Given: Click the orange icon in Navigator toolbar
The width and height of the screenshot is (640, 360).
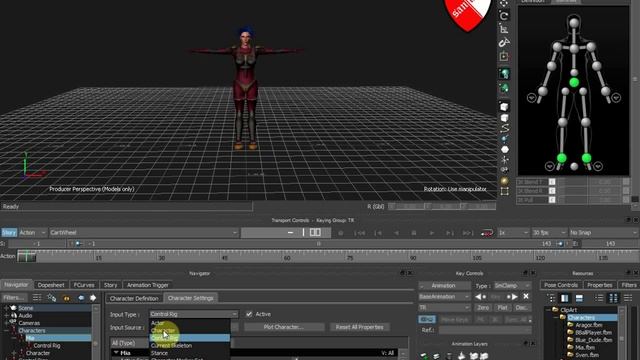Looking at the screenshot, I should (x=66, y=298).
